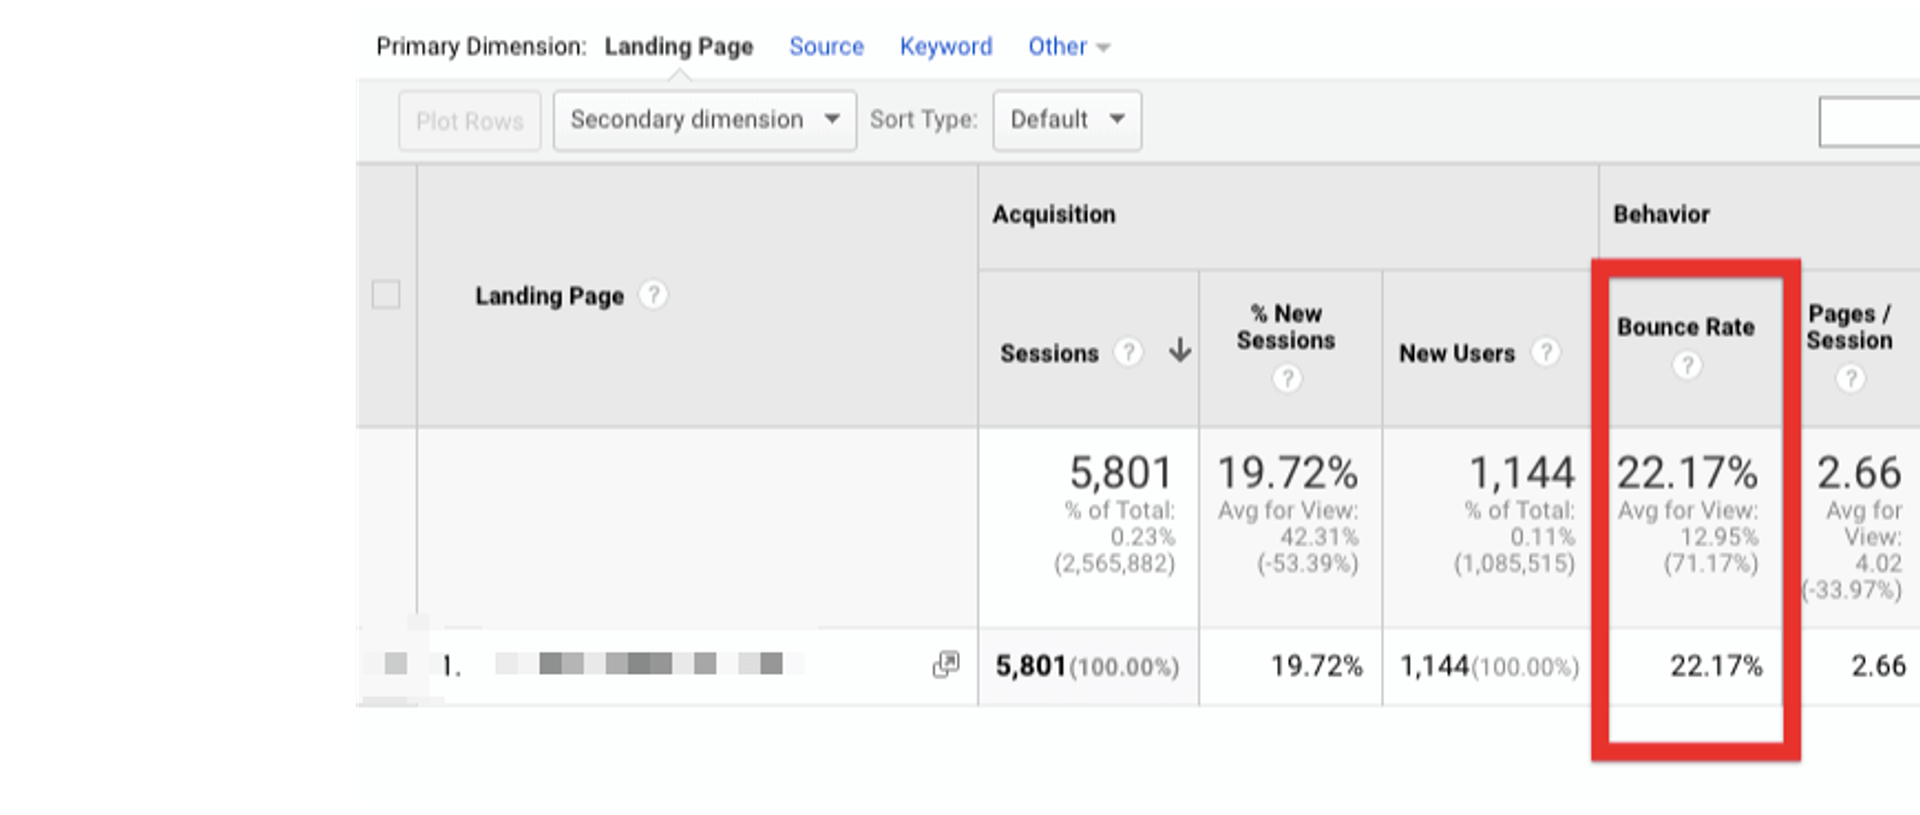Open the Secondary dimension dropdown
Image resolution: width=1920 pixels, height=815 pixels.
pos(704,120)
